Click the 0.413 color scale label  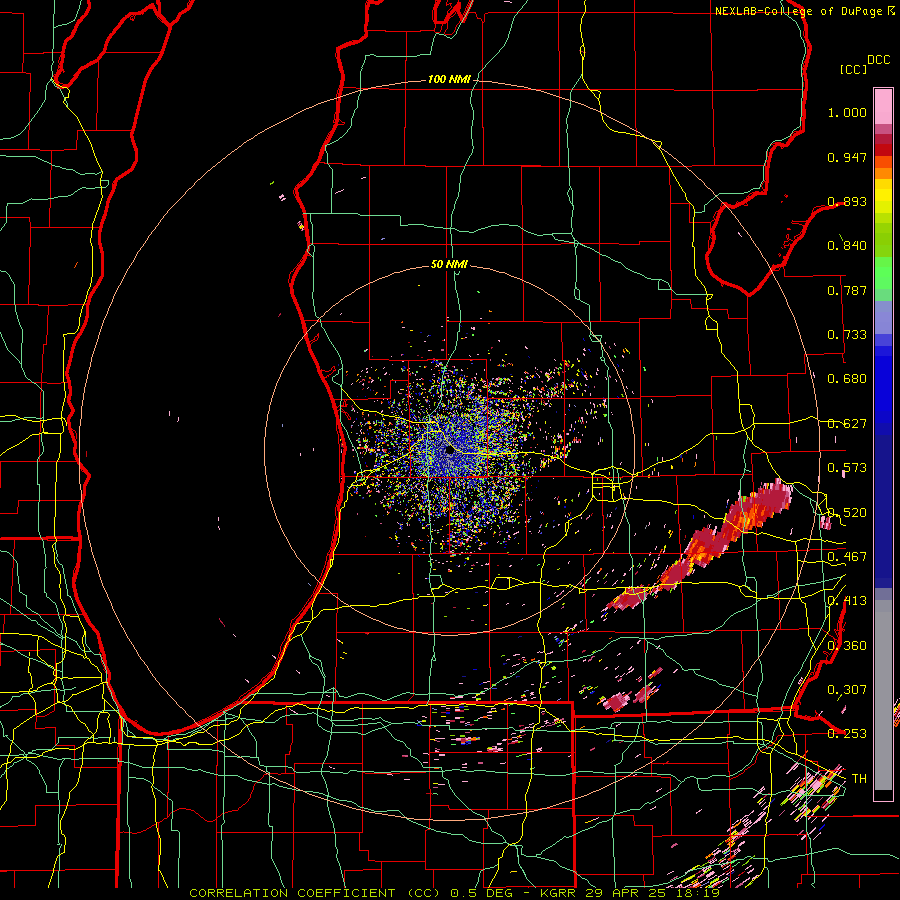(847, 601)
